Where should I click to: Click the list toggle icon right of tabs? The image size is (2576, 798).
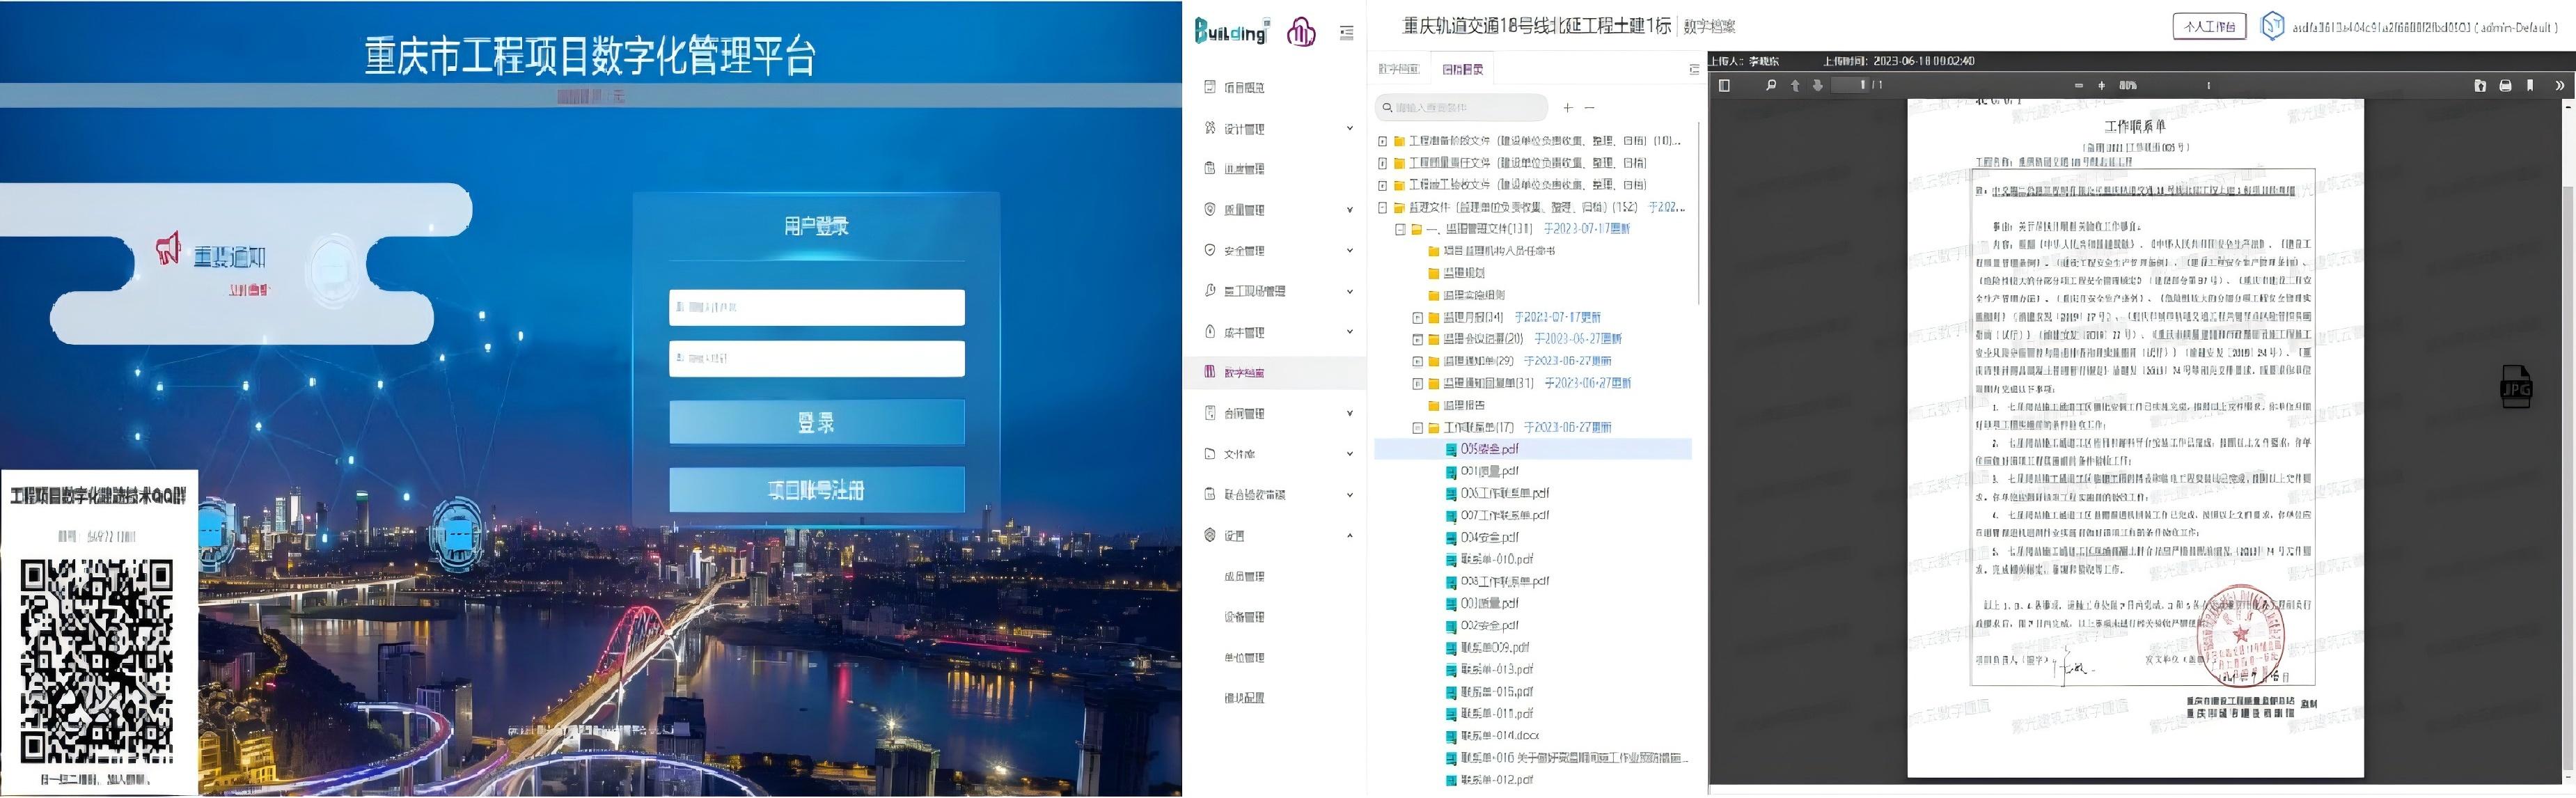[x=1694, y=69]
